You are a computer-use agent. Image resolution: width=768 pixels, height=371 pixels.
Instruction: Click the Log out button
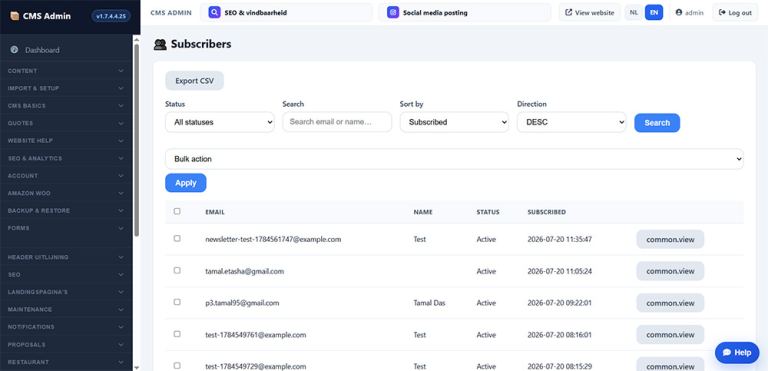tap(735, 13)
